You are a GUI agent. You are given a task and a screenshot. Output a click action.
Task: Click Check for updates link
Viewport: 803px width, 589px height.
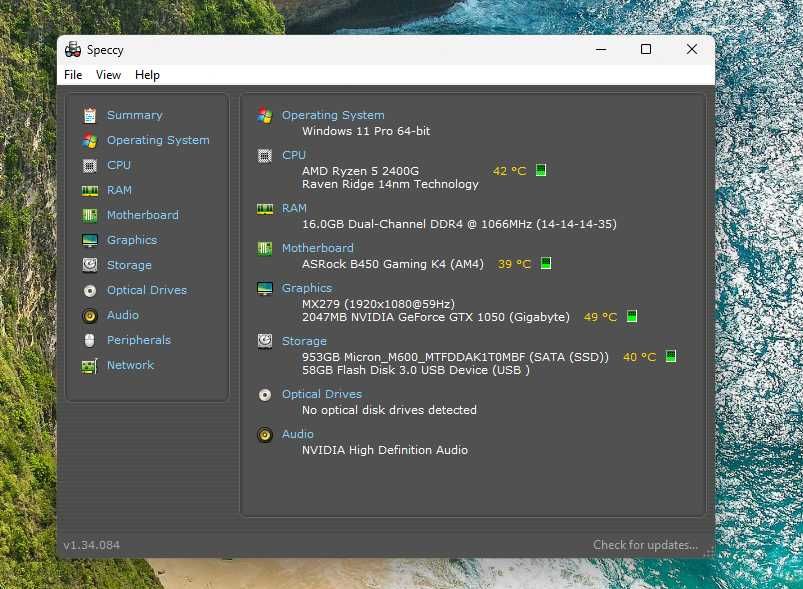coord(645,545)
